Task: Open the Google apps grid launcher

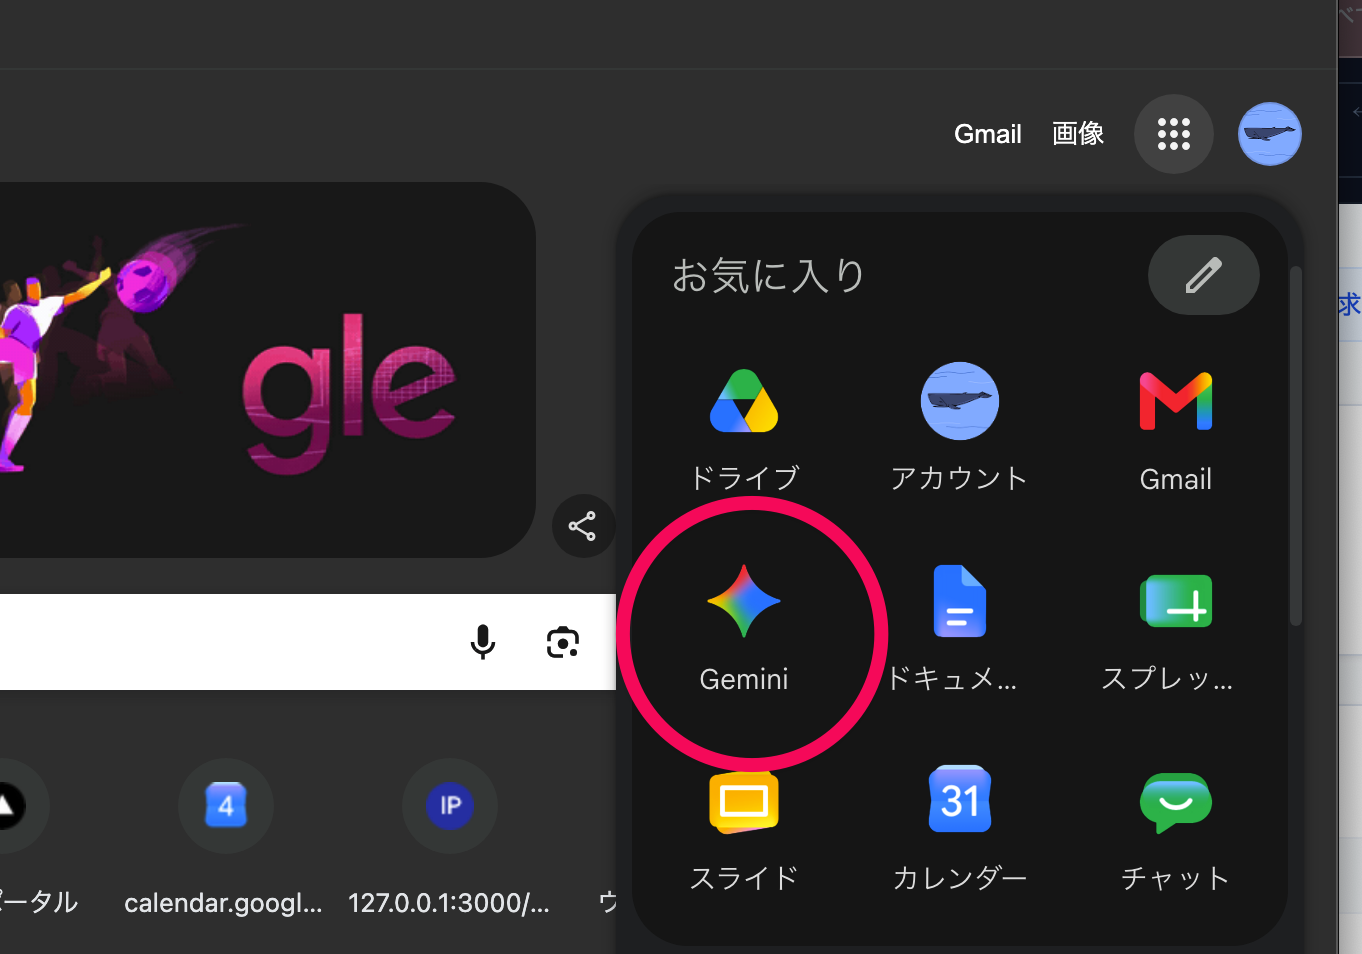Action: point(1173,134)
